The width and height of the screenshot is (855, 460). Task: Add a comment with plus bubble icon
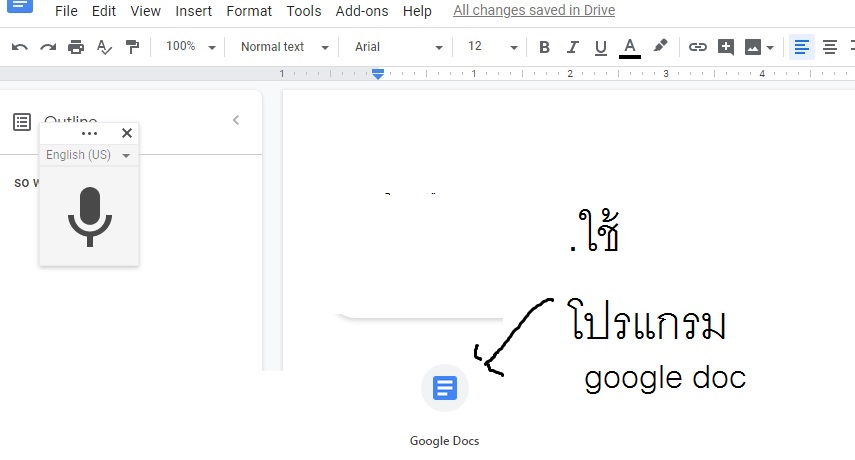pyautogui.click(x=726, y=47)
